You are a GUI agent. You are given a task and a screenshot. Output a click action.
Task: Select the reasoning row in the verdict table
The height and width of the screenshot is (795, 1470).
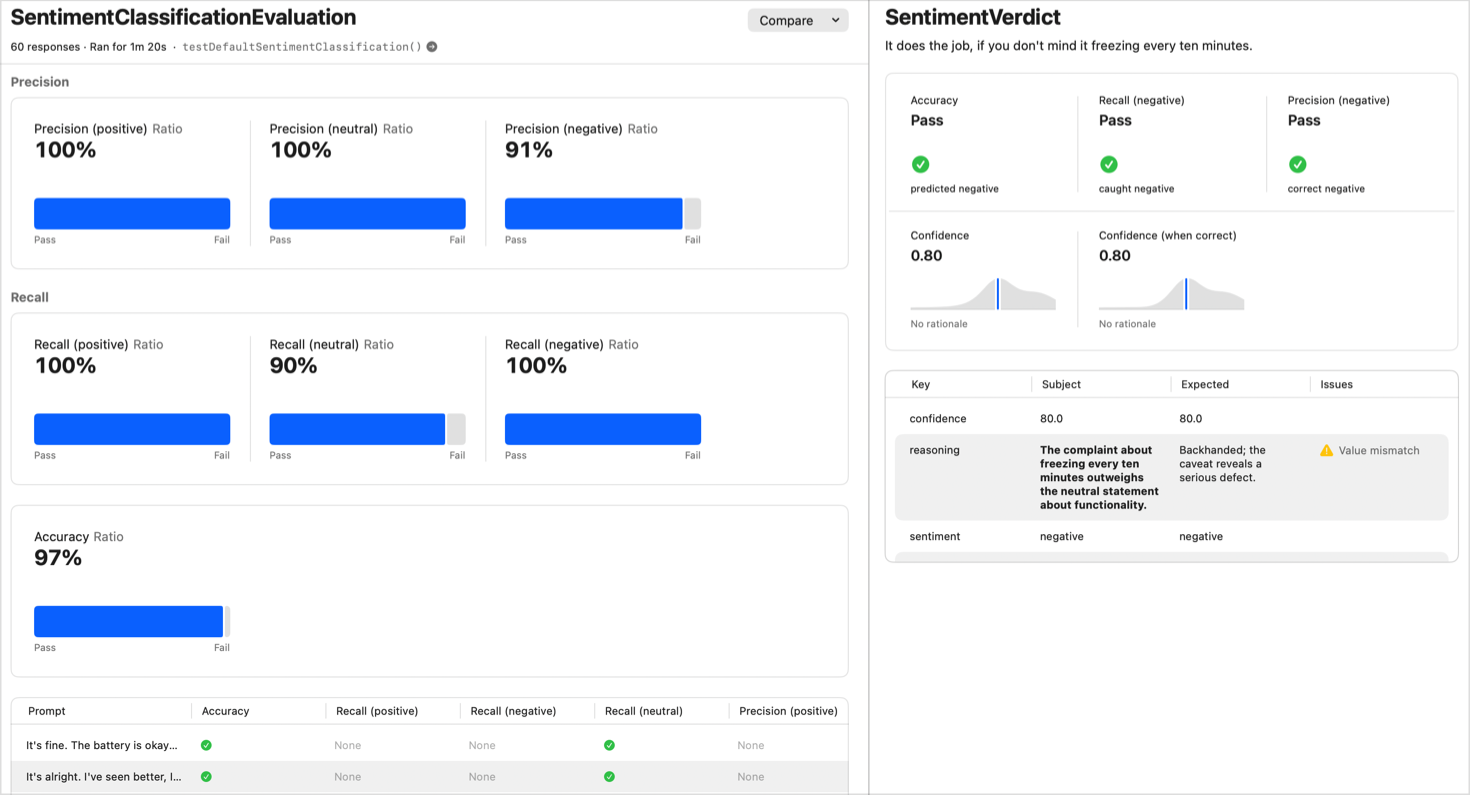1171,477
